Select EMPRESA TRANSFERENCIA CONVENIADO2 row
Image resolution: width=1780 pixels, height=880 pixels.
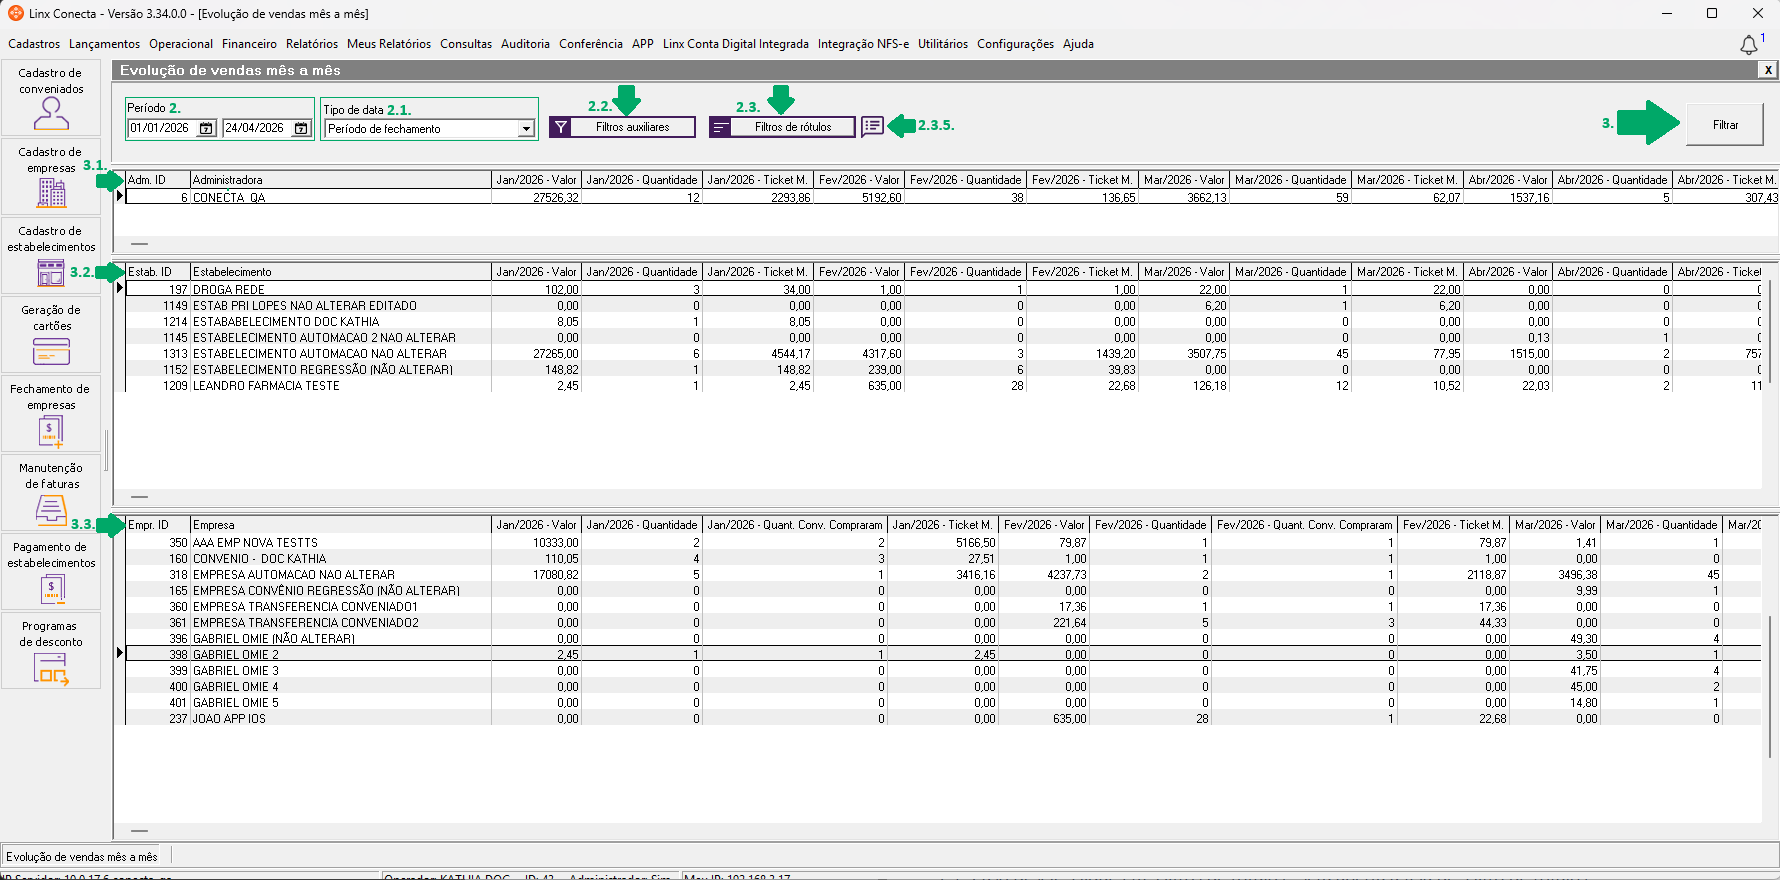(x=943, y=623)
